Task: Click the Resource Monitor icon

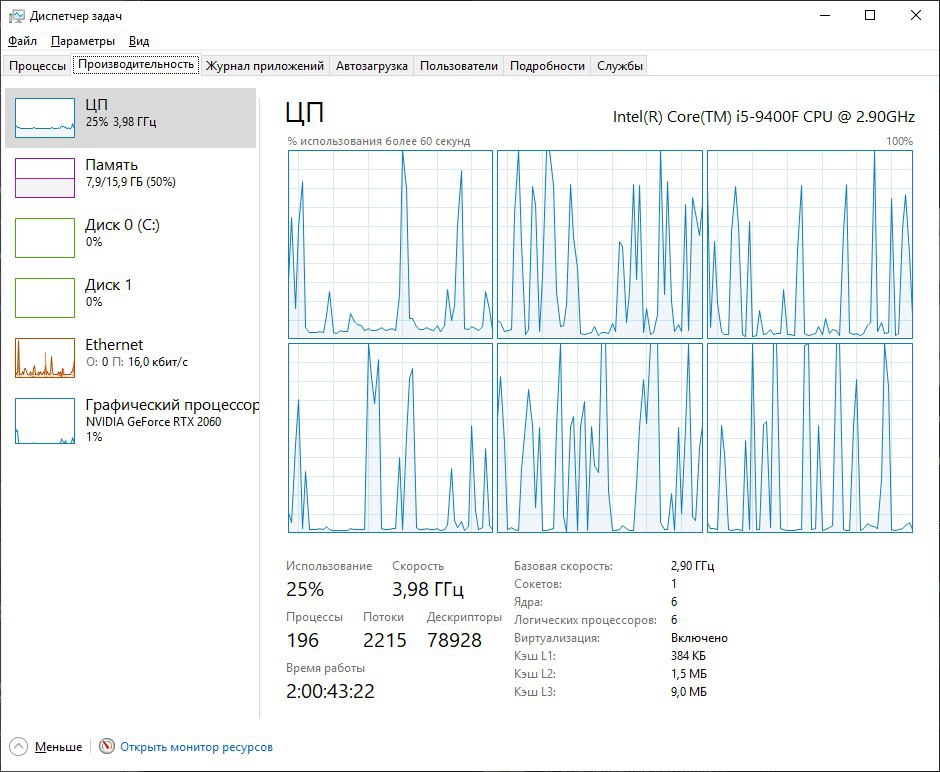Action: 107,747
